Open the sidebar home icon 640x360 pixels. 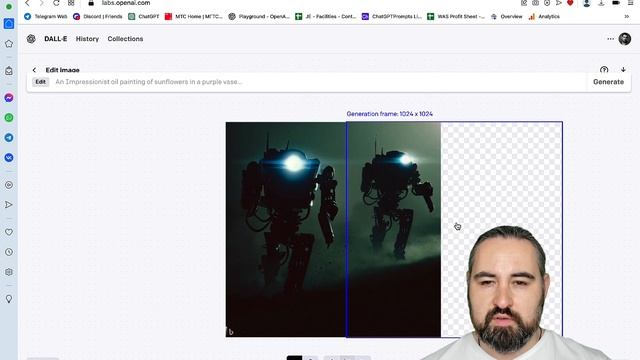point(9,44)
